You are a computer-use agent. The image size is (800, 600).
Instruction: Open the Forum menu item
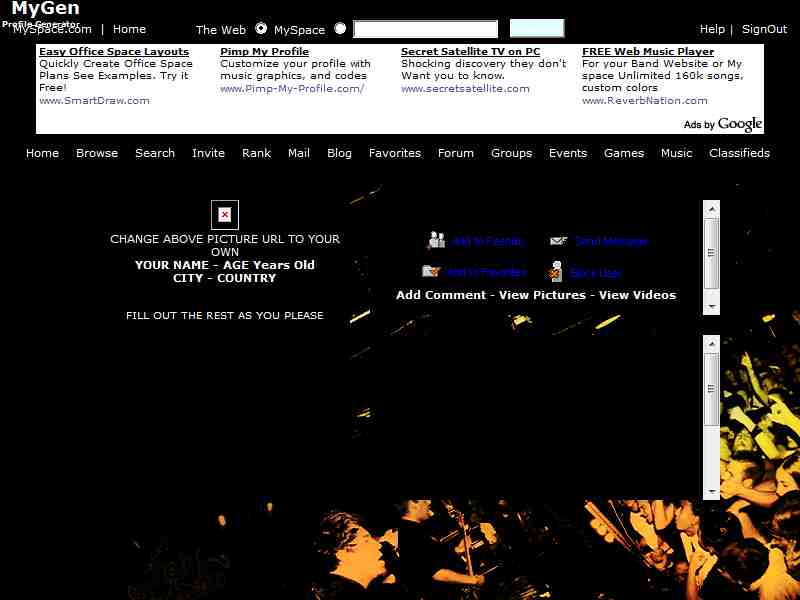tap(456, 153)
